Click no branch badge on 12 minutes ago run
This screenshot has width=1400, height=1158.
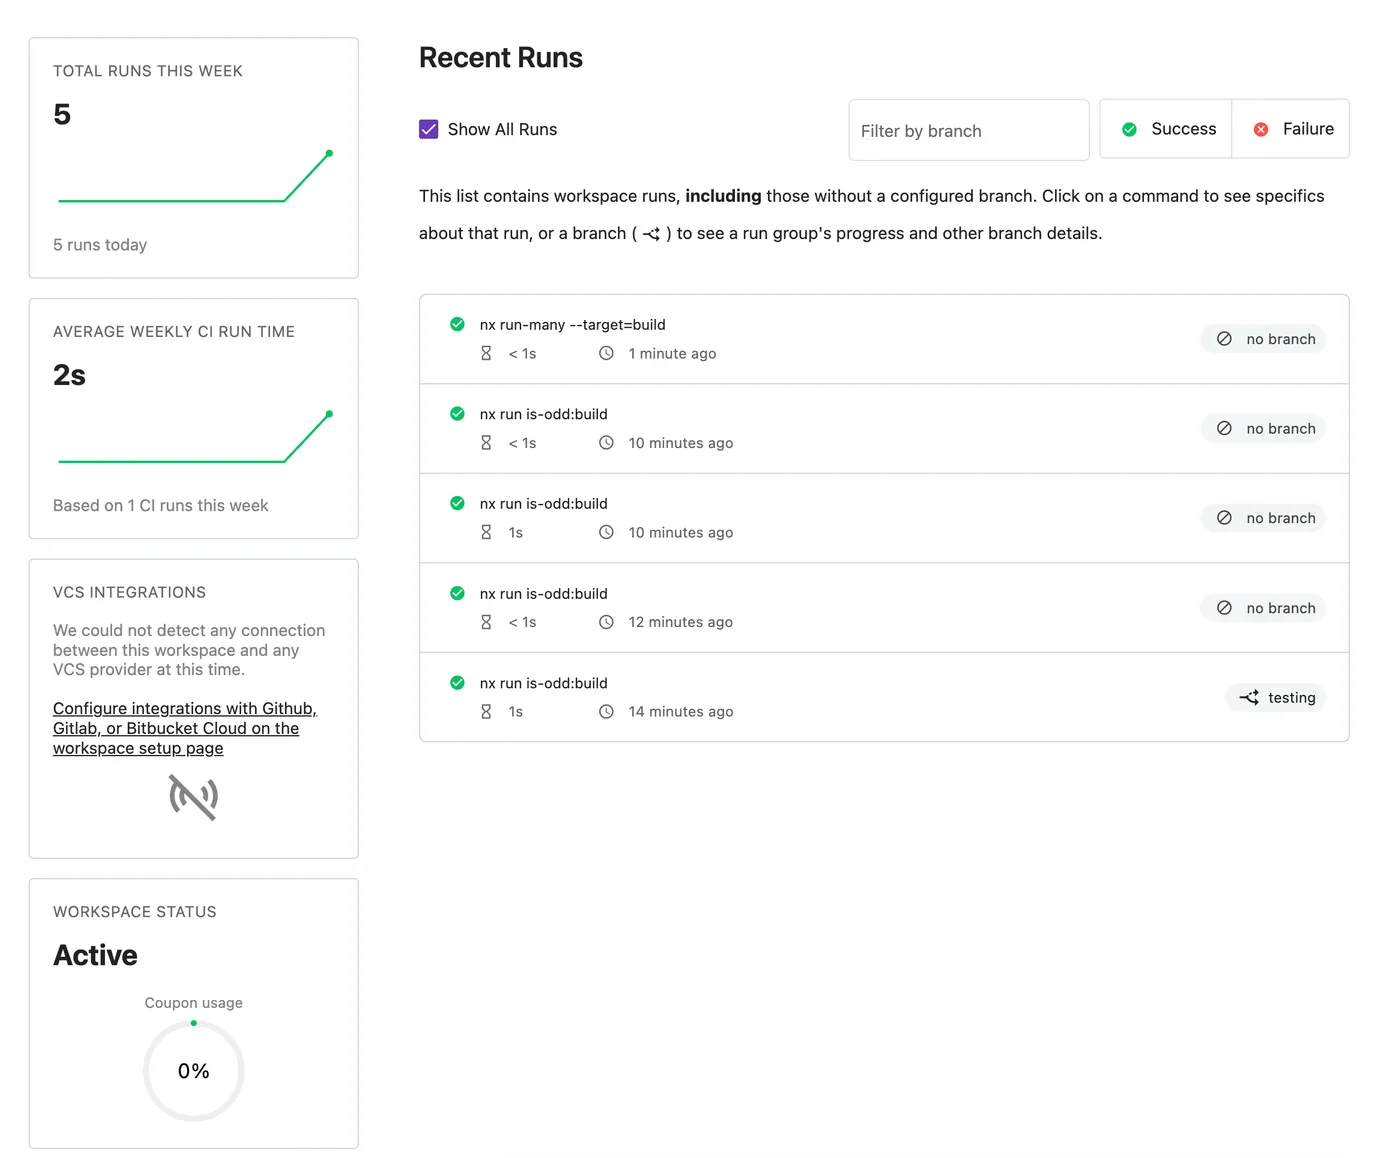tap(1264, 608)
